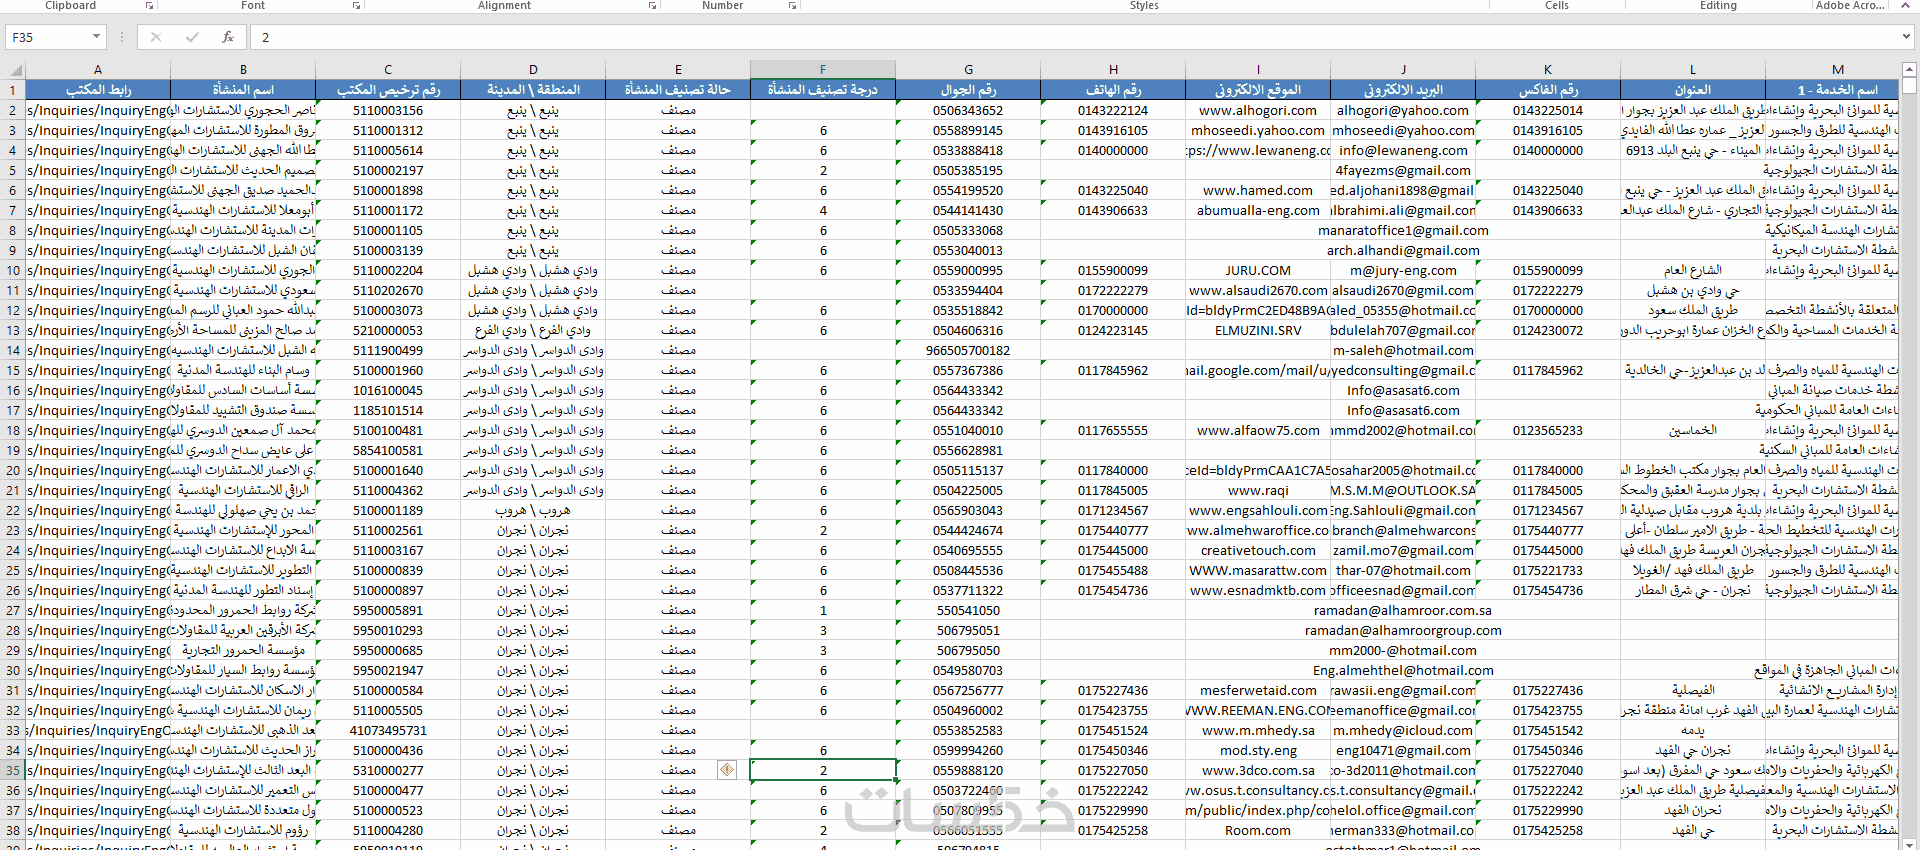Click cell containing www.alhogori.com
The width and height of the screenshot is (1920, 850).
[1258, 110]
